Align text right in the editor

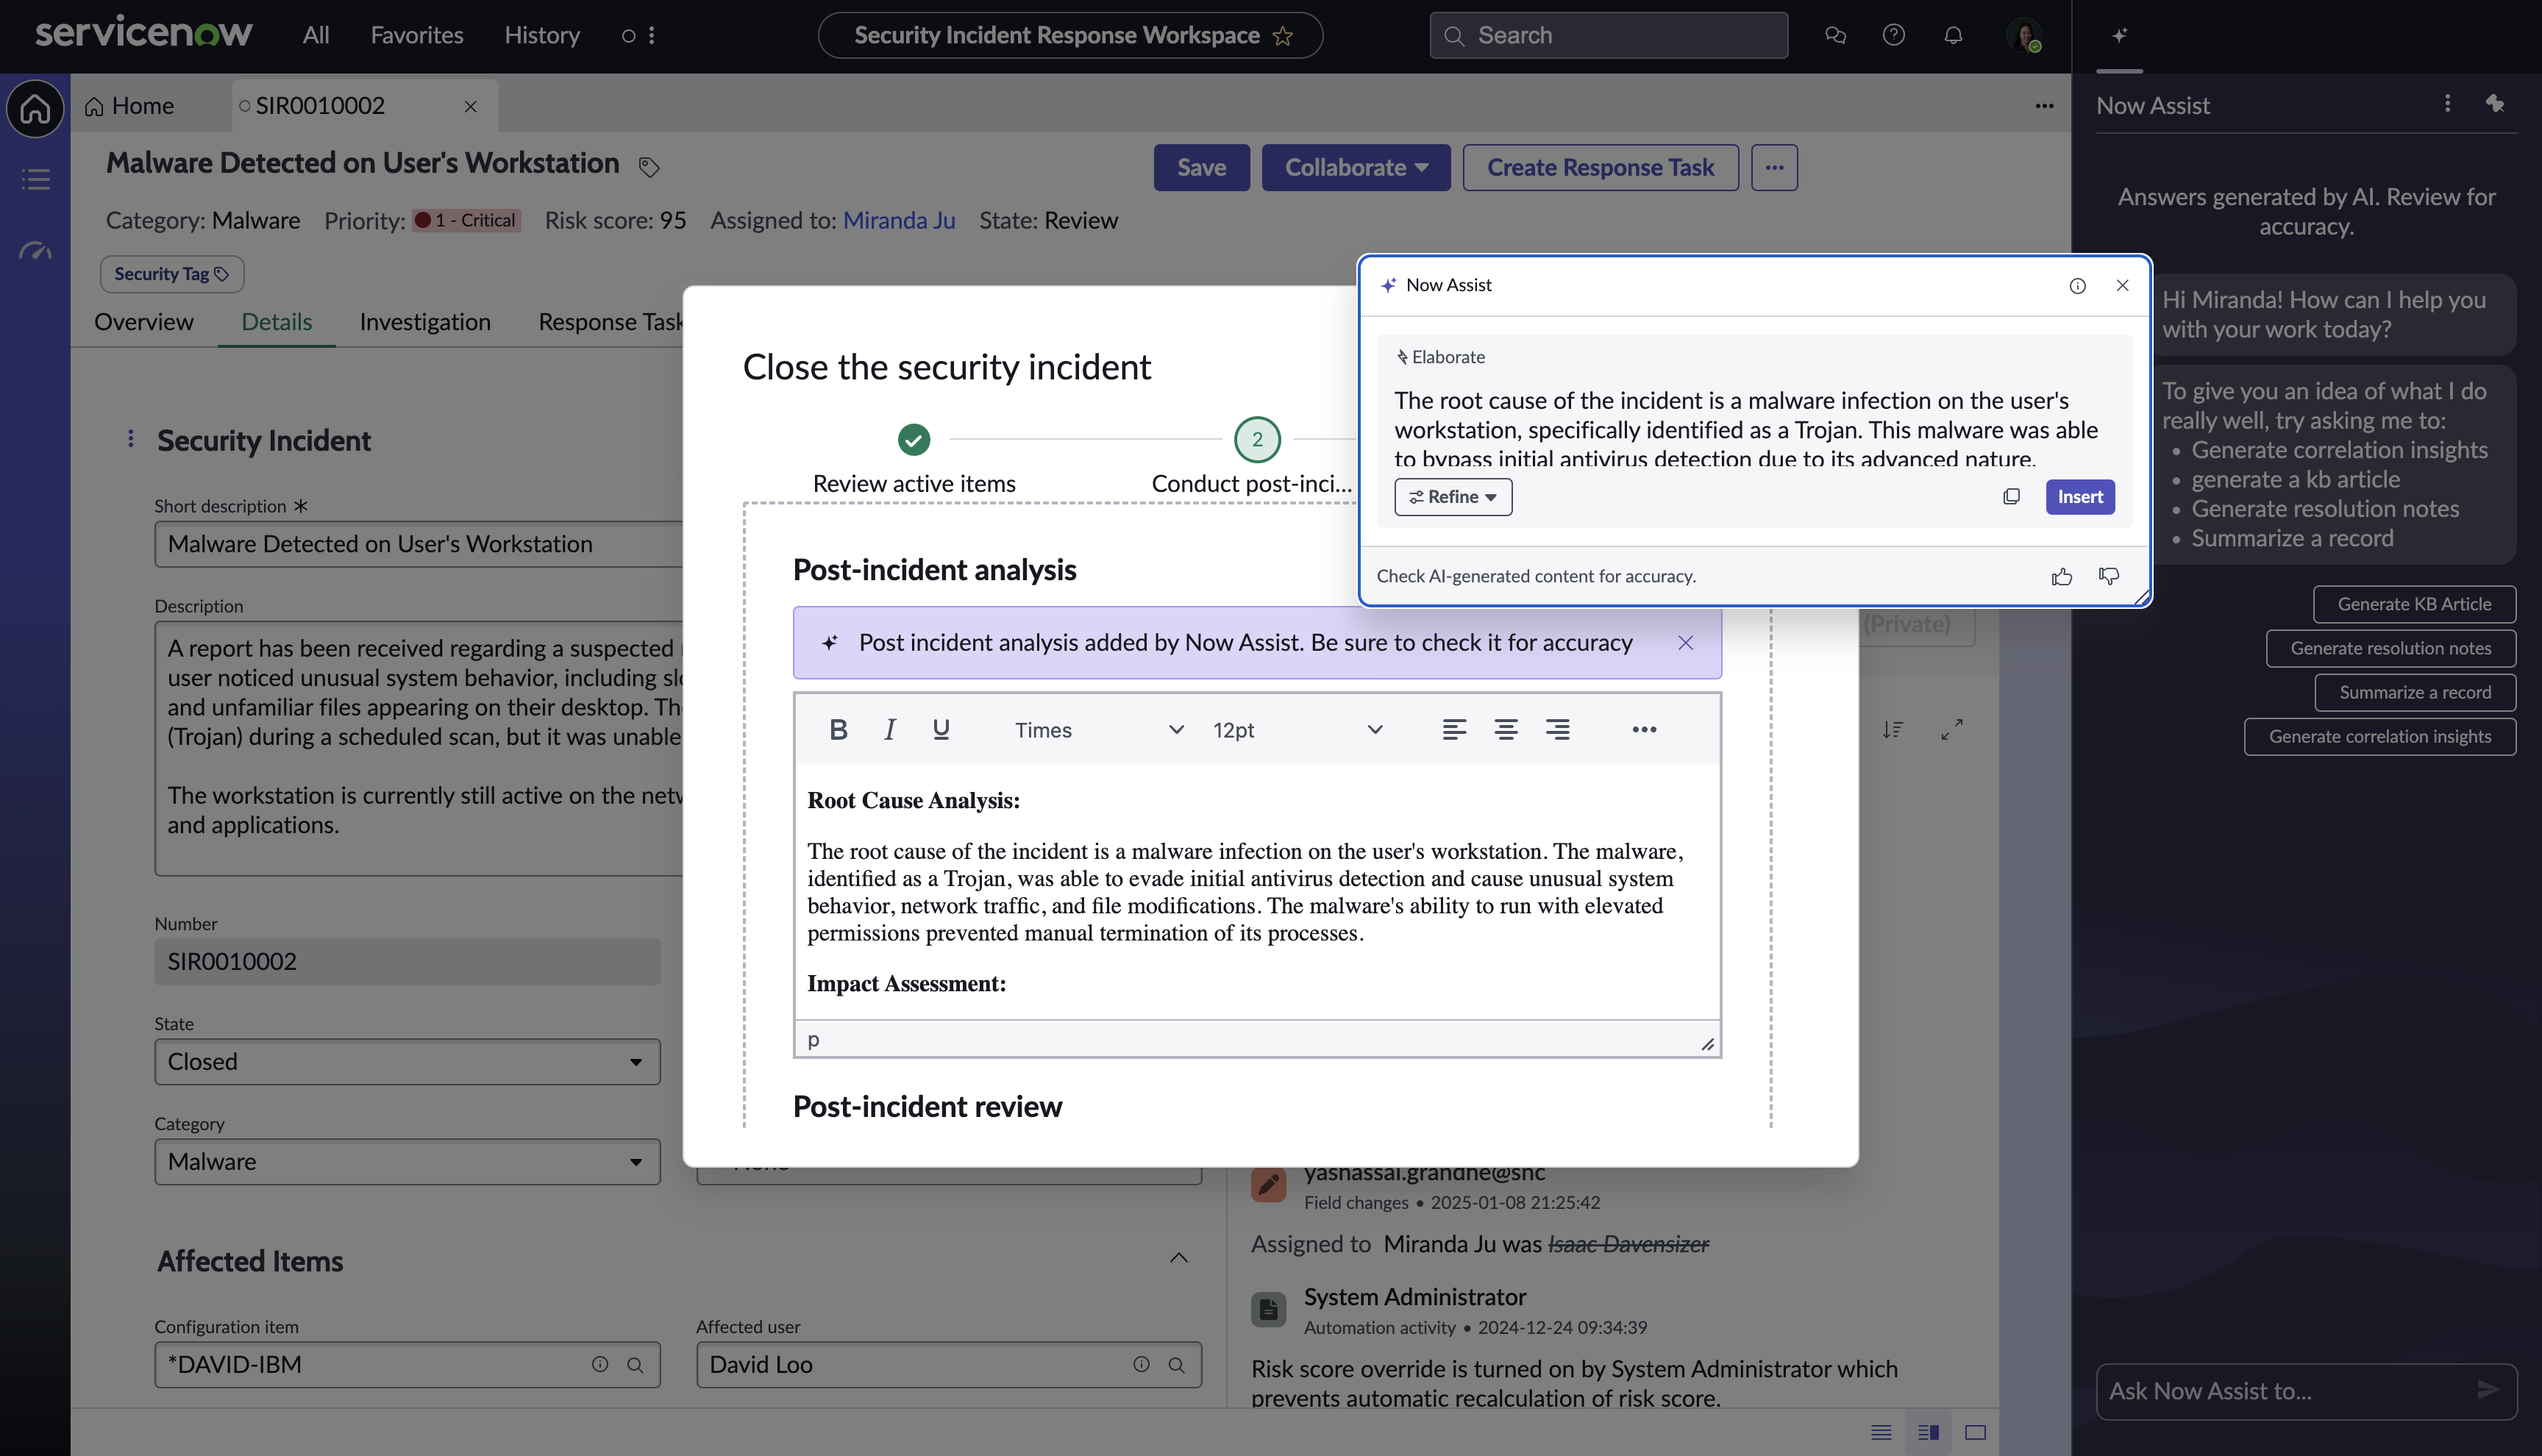click(x=1557, y=730)
